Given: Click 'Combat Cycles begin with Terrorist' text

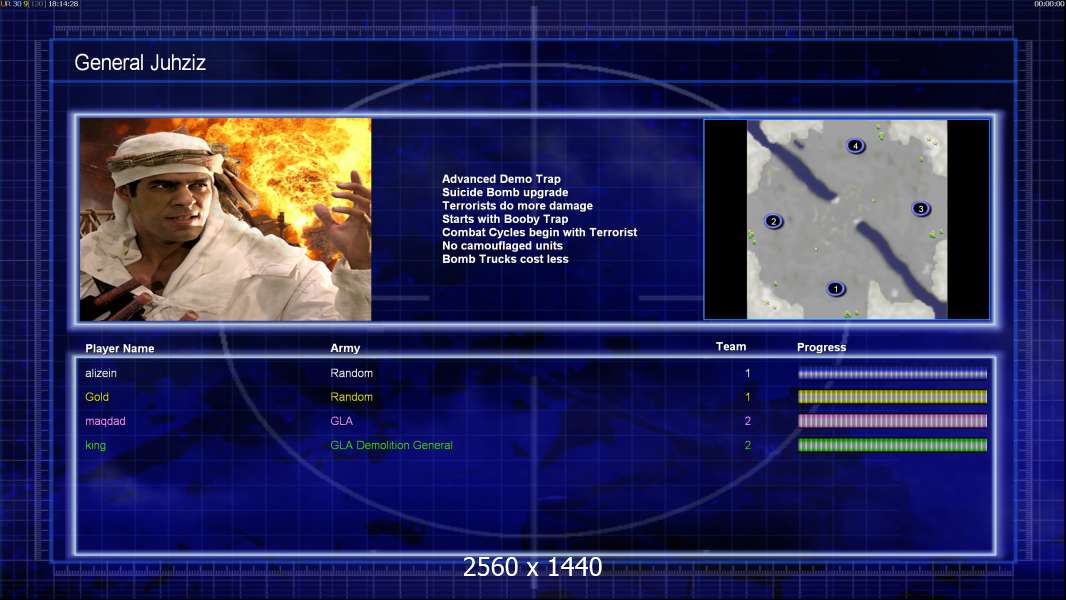Looking at the screenshot, I should pos(540,232).
